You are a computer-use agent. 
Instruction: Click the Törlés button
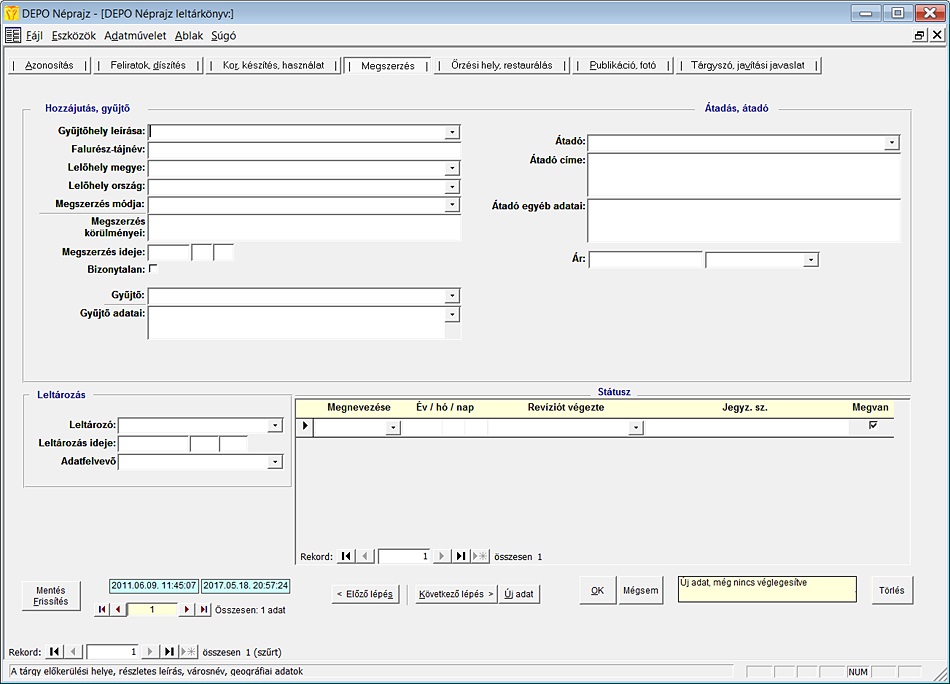click(x=891, y=590)
